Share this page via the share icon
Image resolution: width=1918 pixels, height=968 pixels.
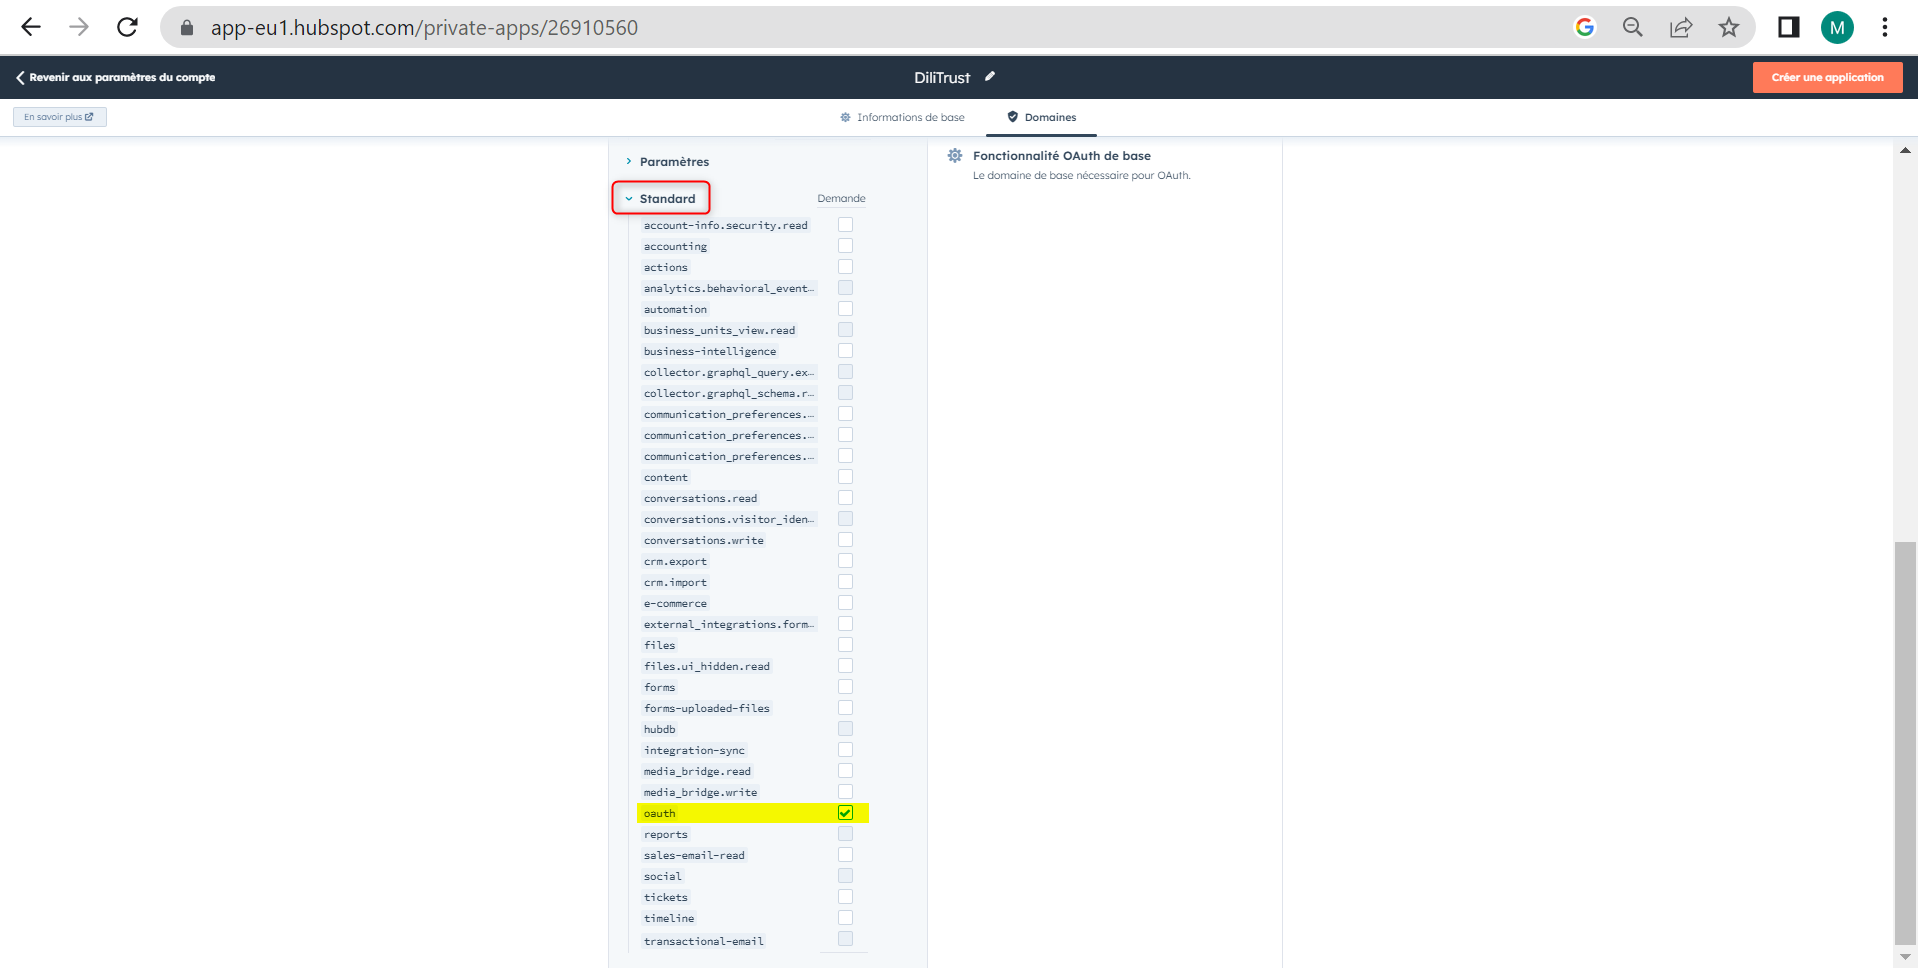(1681, 27)
